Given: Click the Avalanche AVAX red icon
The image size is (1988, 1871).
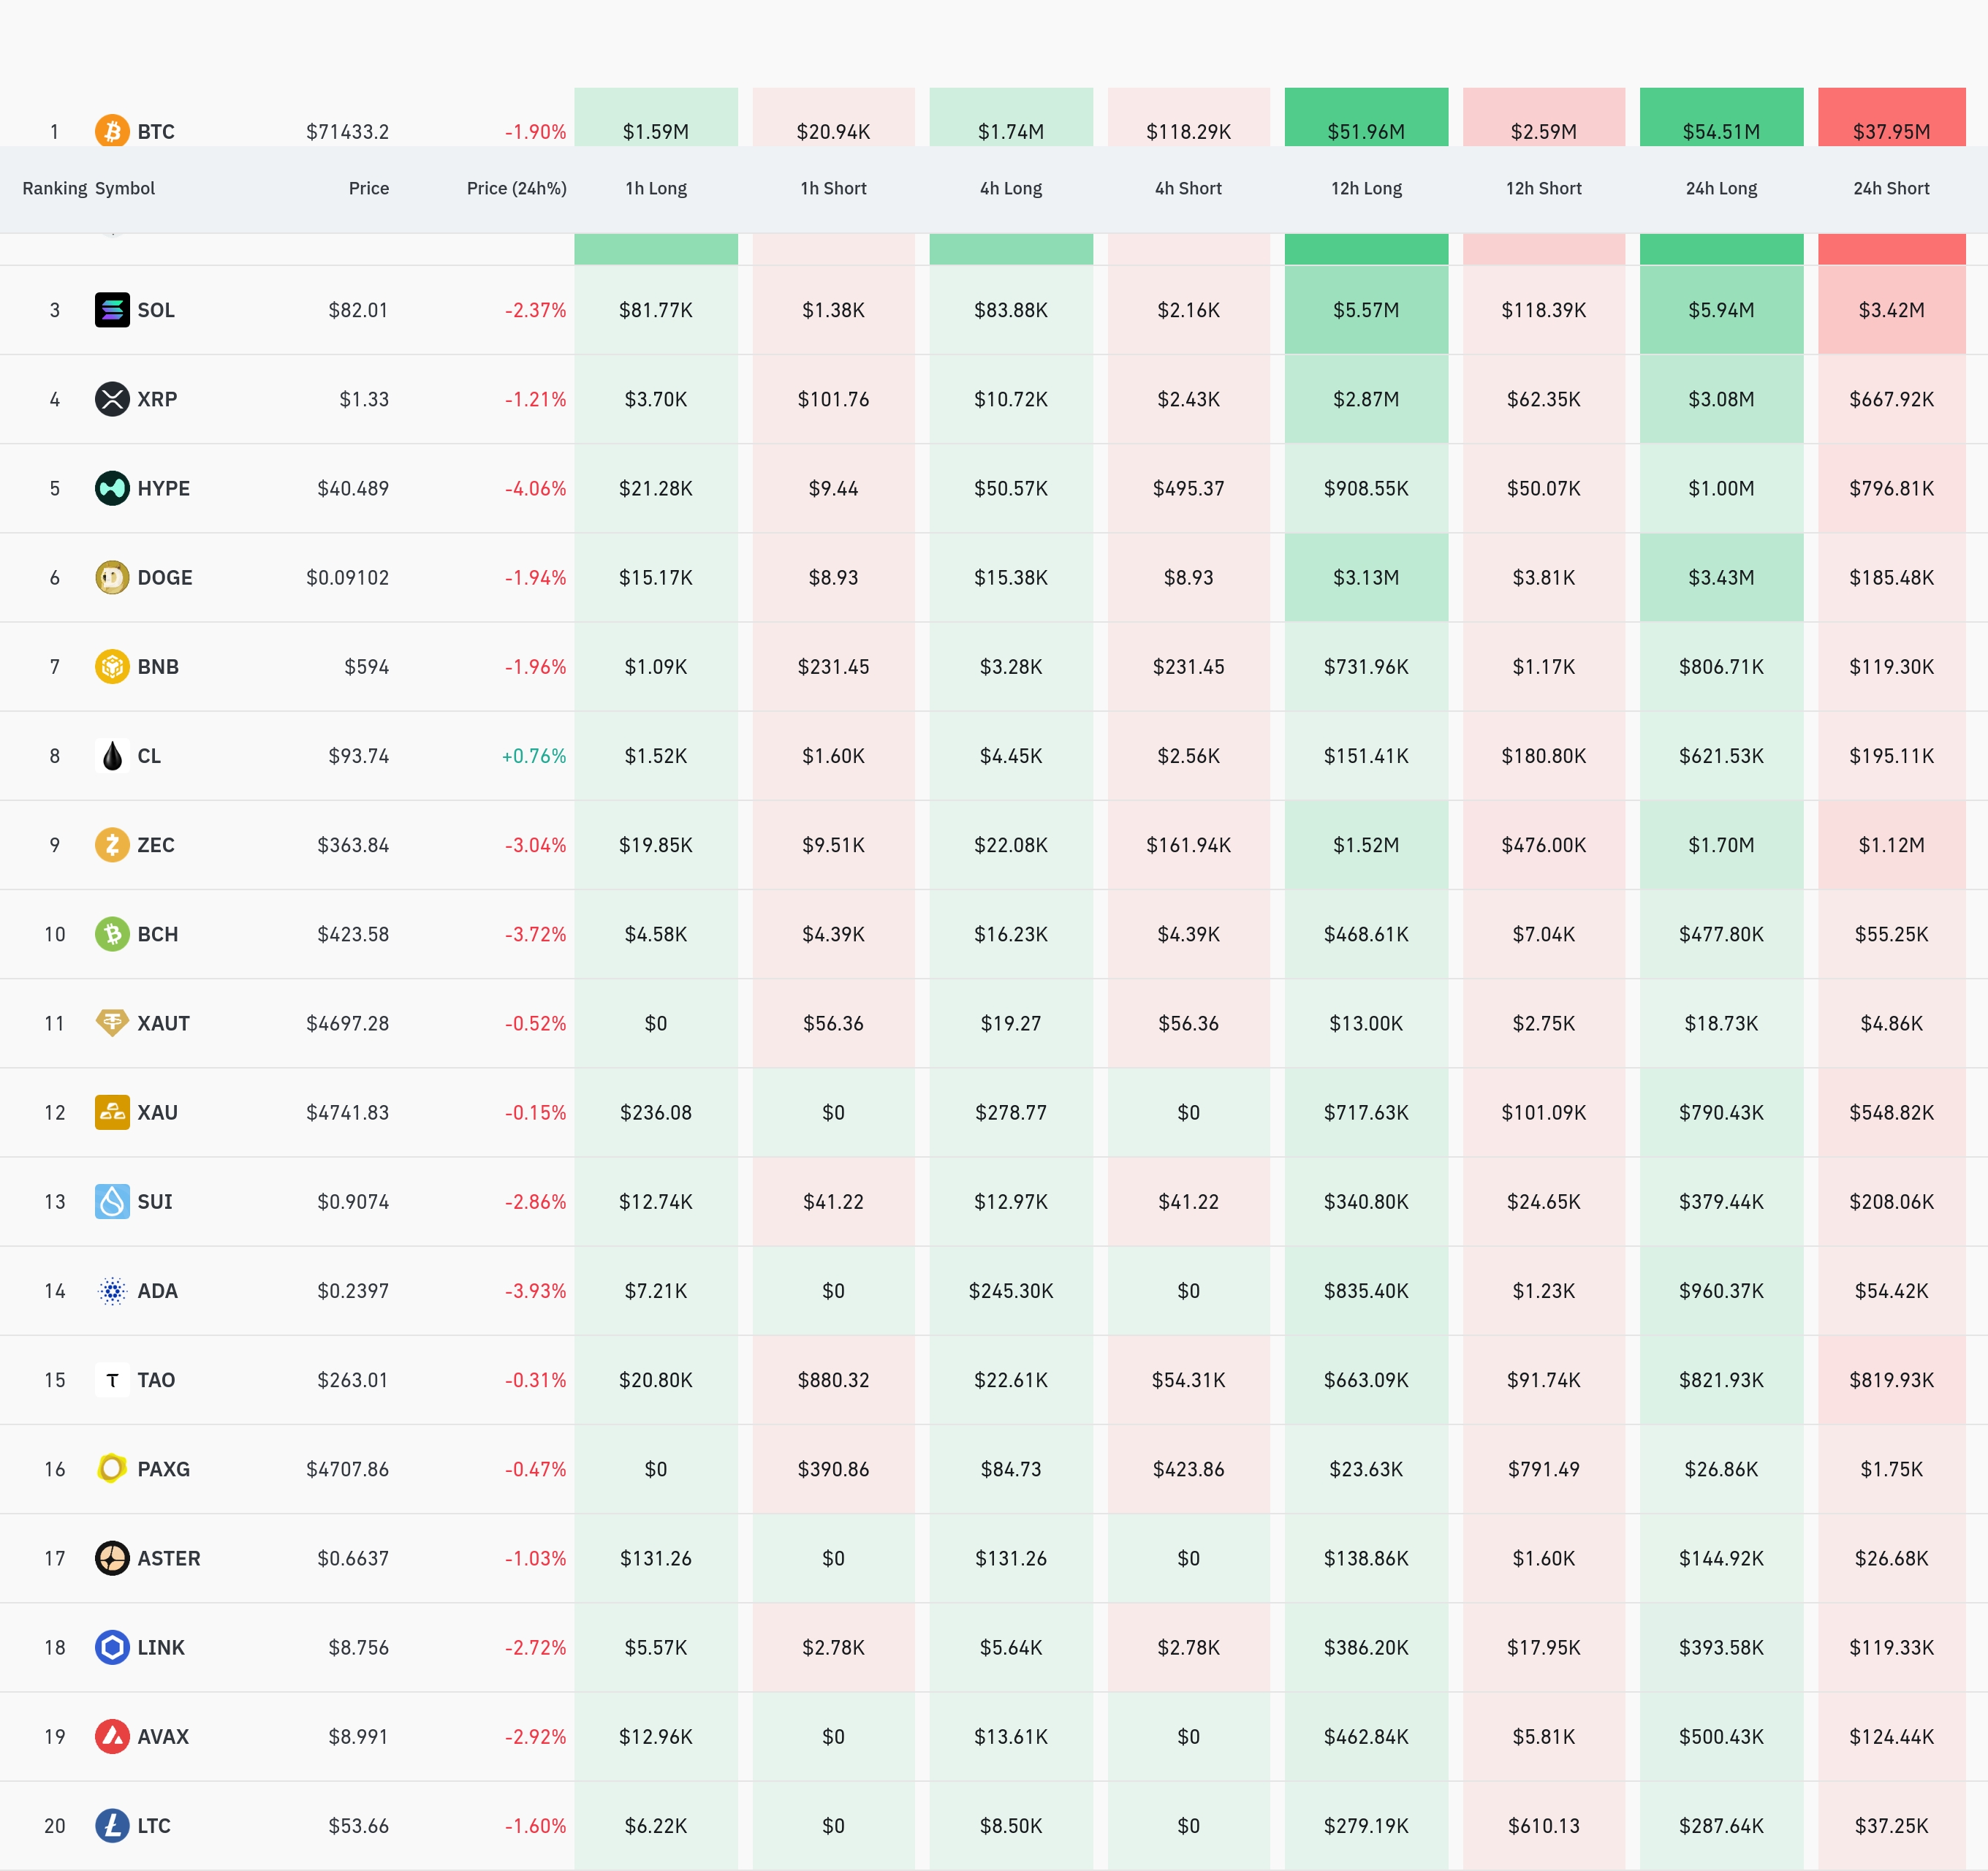Looking at the screenshot, I should click(x=112, y=1736).
